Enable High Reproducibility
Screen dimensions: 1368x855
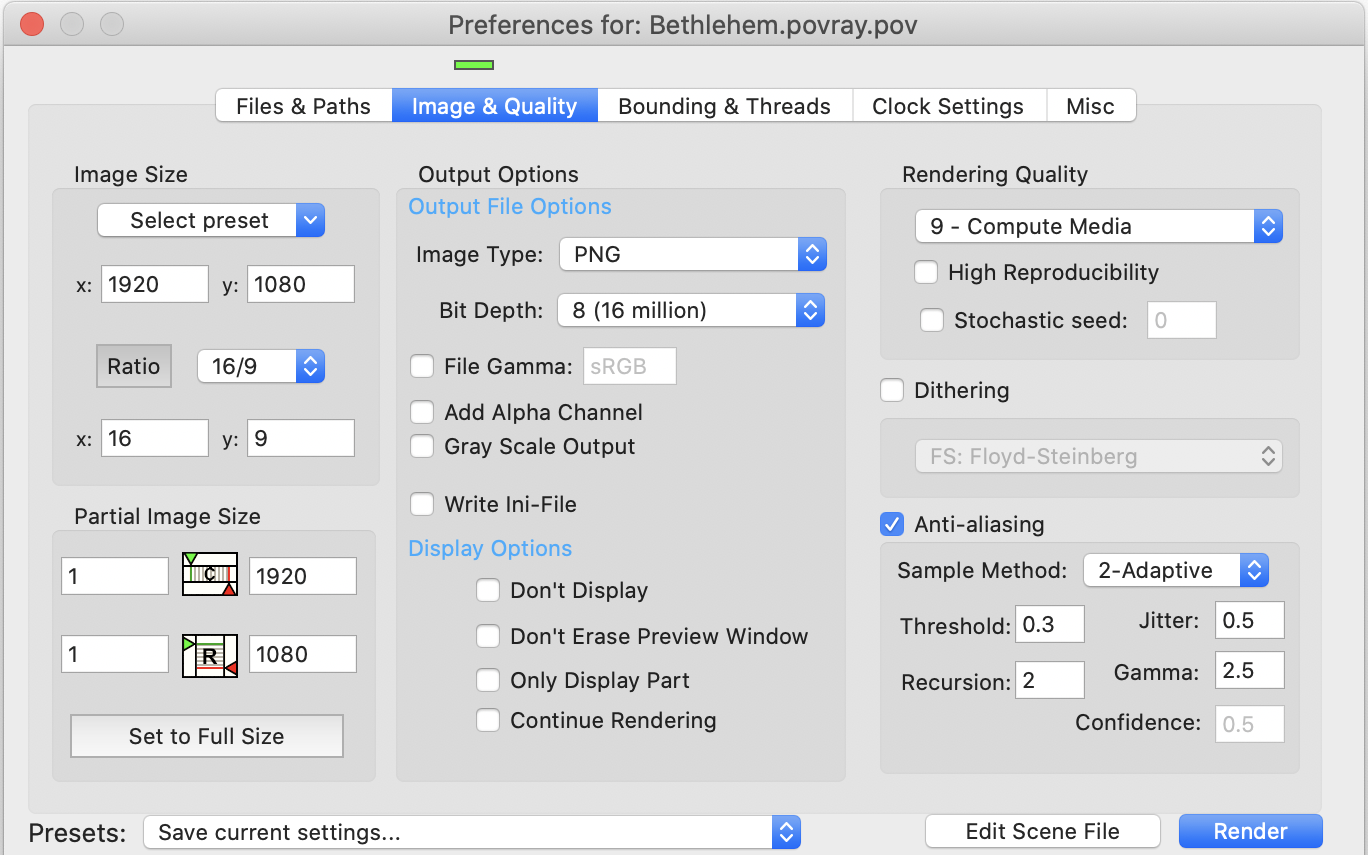tap(927, 272)
